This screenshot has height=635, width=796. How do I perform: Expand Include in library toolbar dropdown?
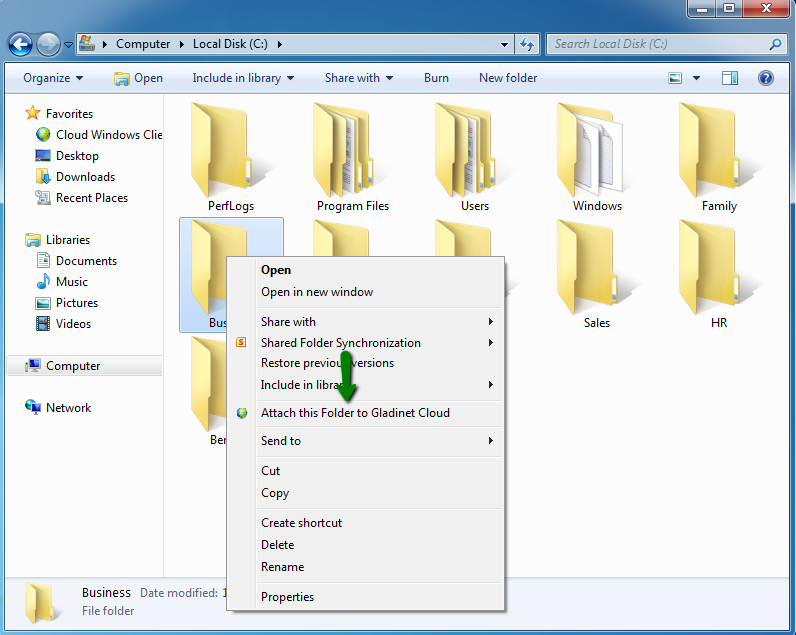(x=243, y=78)
